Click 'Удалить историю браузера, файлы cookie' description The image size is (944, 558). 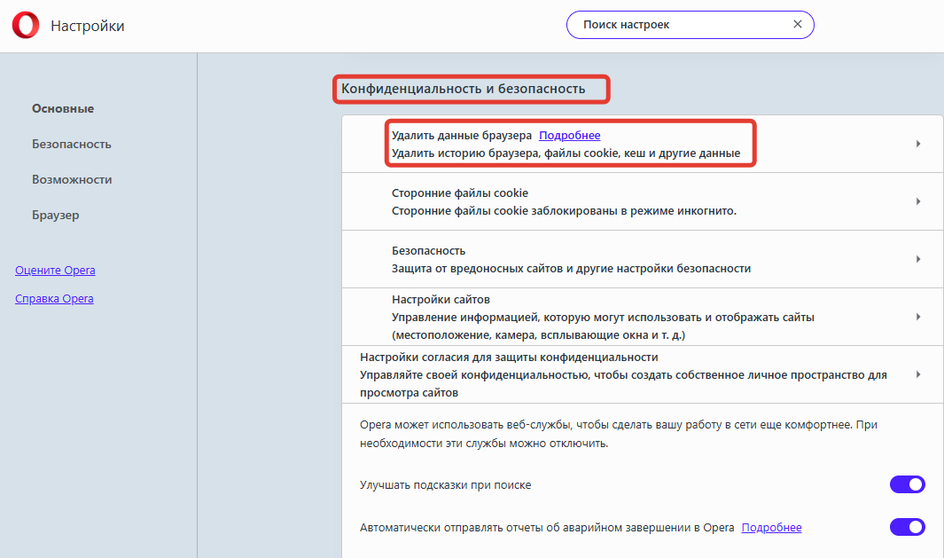(566, 153)
